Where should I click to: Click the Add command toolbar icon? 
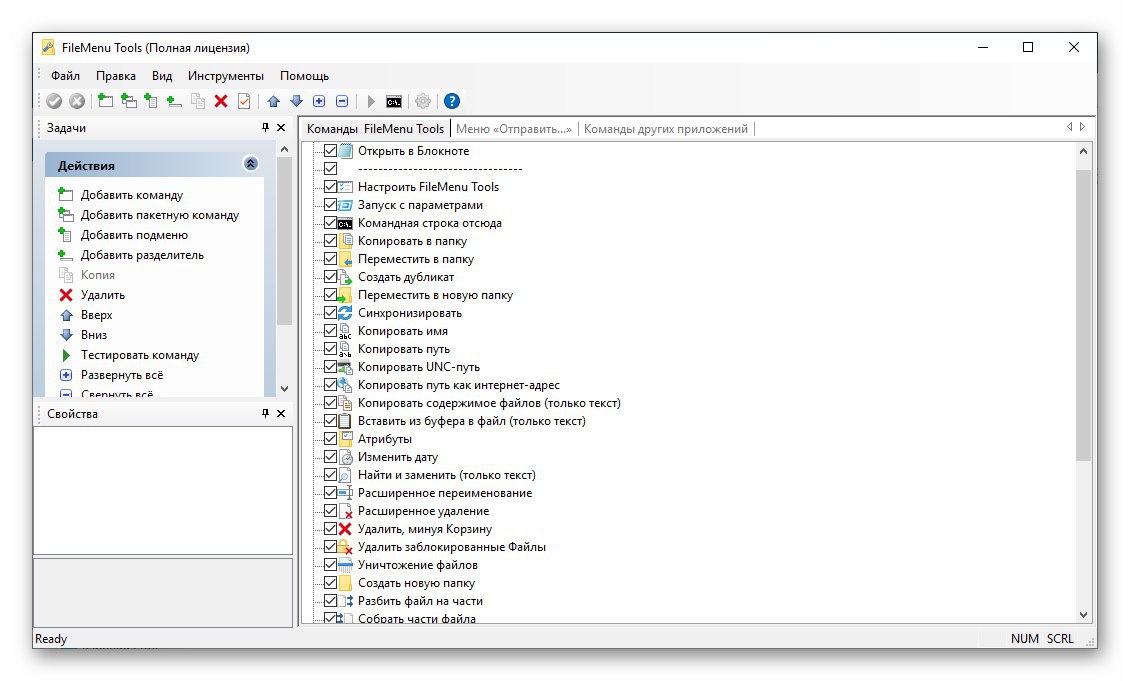pos(105,101)
